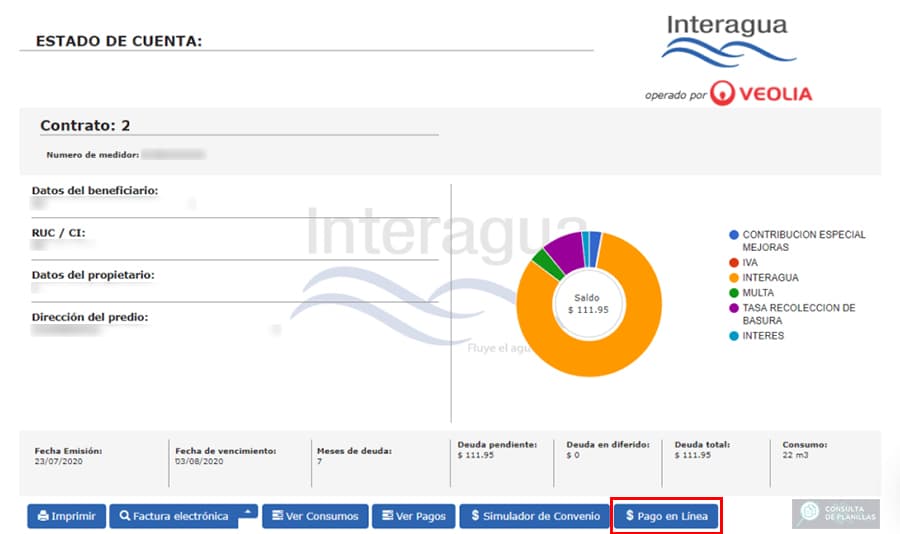Open Ver Consumos

315,516
